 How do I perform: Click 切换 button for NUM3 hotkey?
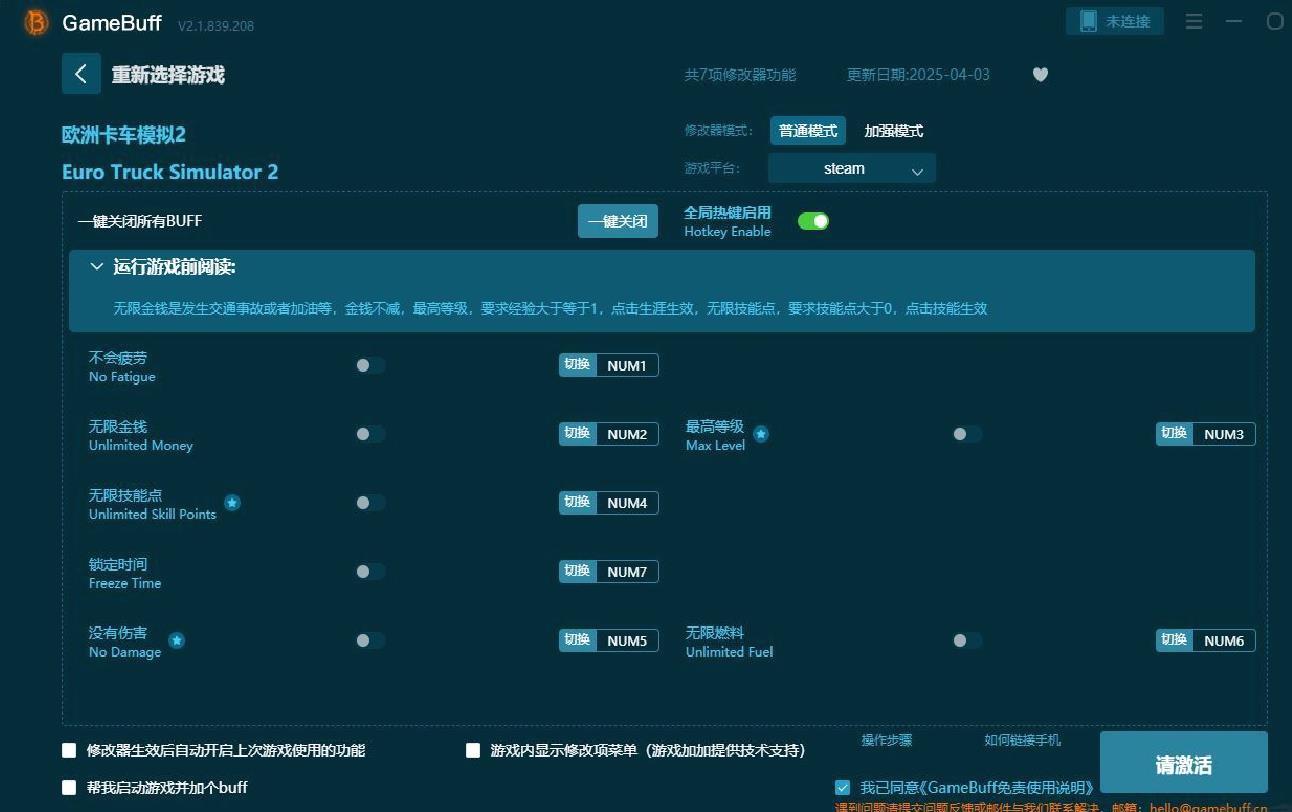point(1175,434)
